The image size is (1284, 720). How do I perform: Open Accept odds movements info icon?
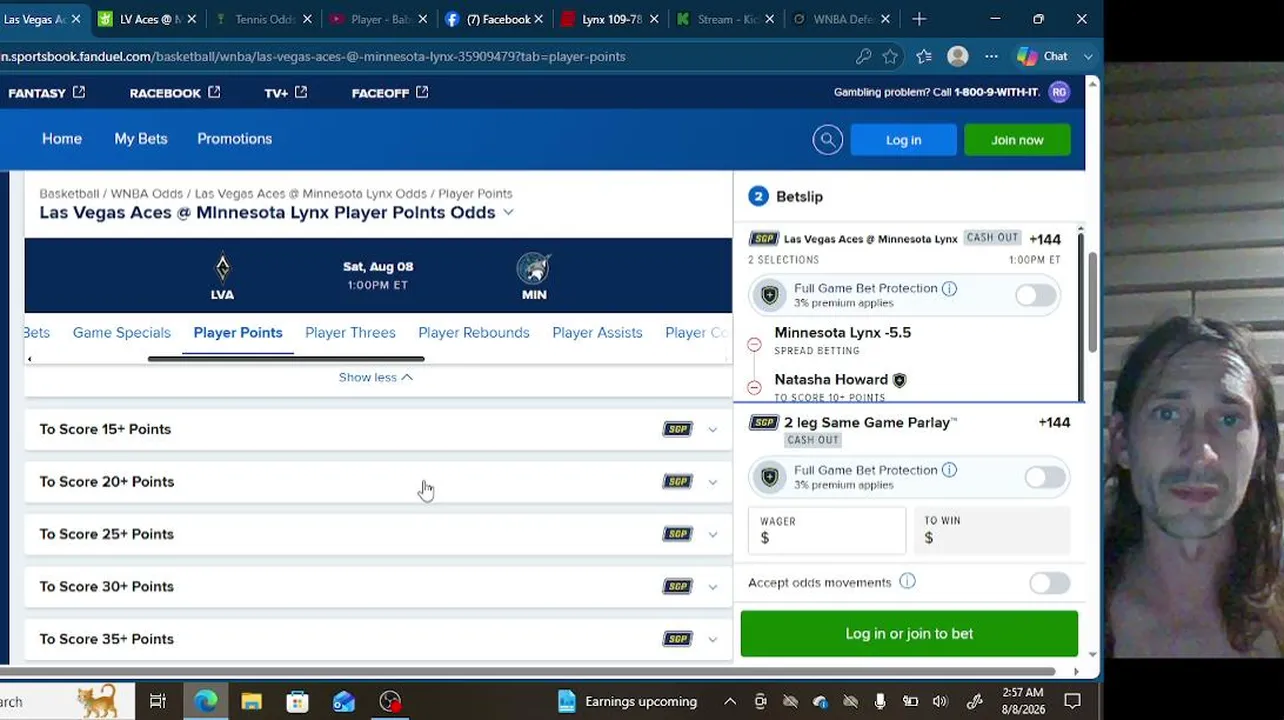coord(907,582)
